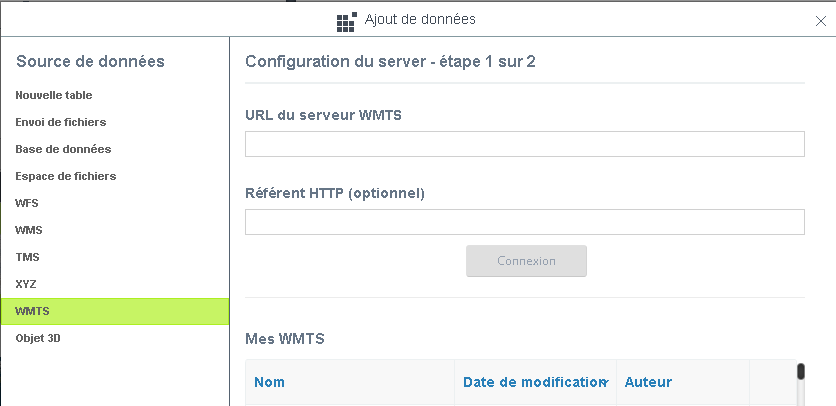This screenshot has width=836, height=406.
Task: Sort by Date de modification column
Action: (x=530, y=382)
